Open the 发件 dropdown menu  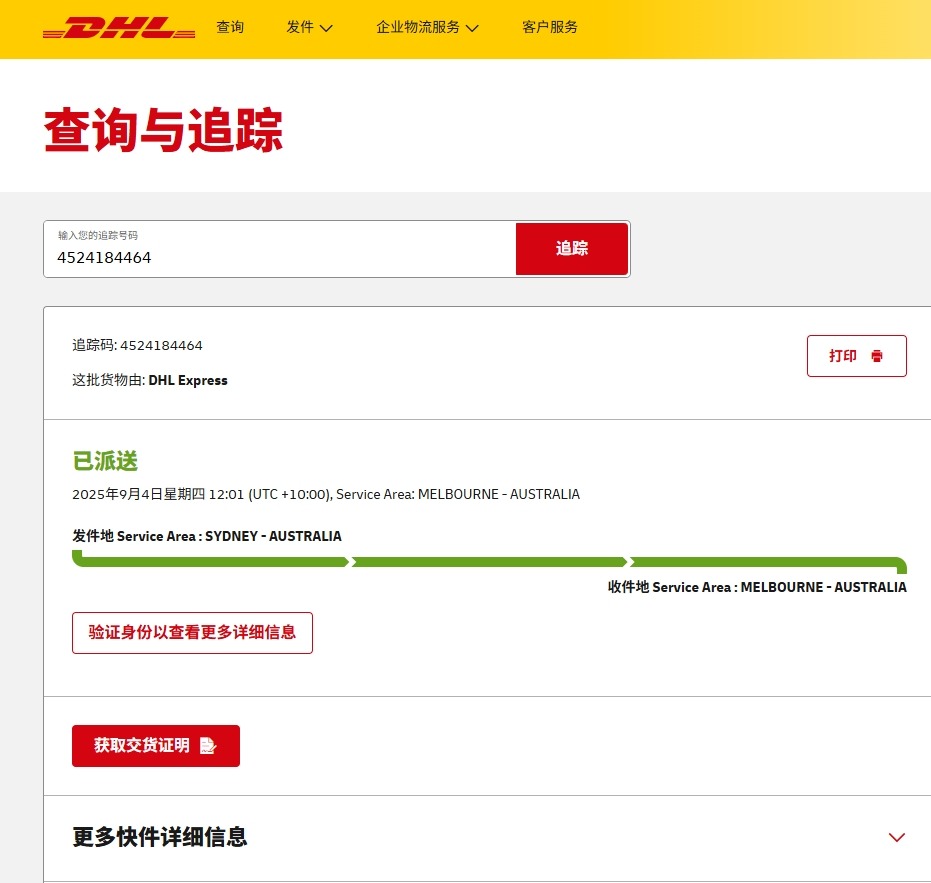(x=309, y=27)
